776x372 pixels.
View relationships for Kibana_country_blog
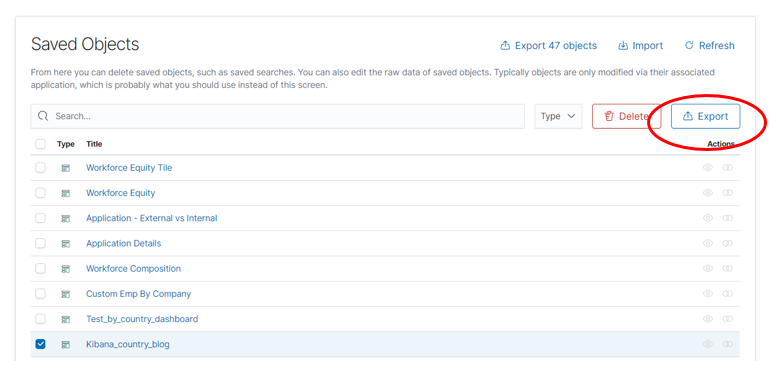(x=728, y=344)
